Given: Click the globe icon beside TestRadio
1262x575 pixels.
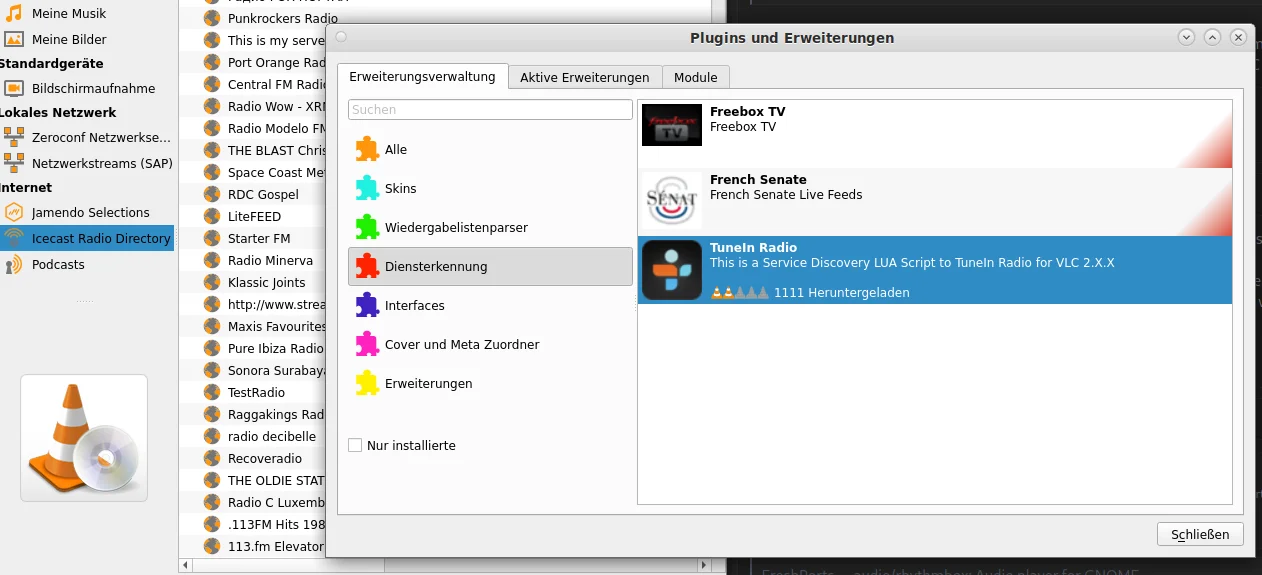Looking at the screenshot, I should 211,392.
